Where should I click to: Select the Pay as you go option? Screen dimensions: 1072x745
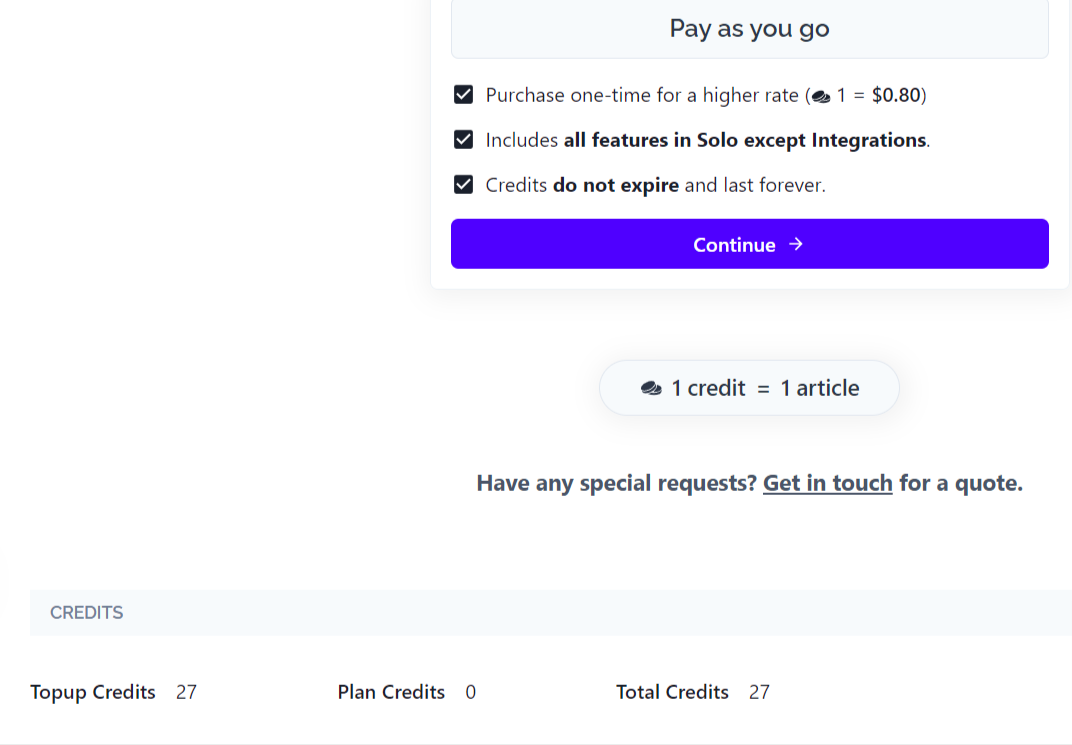pyautogui.click(x=749, y=29)
